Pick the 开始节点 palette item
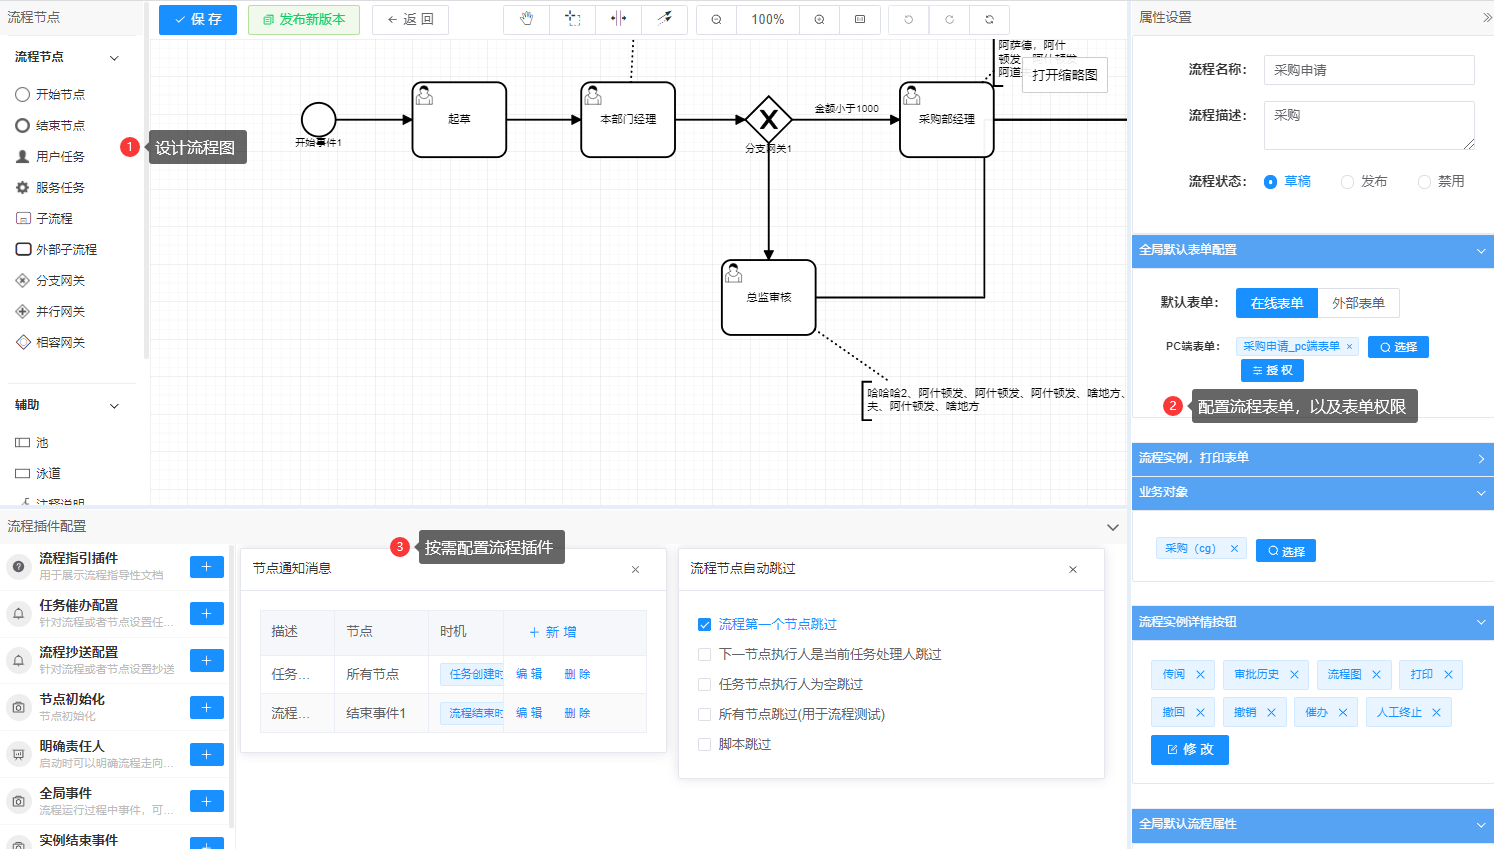The width and height of the screenshot is (1494, 849). click(x=50, y=94)
